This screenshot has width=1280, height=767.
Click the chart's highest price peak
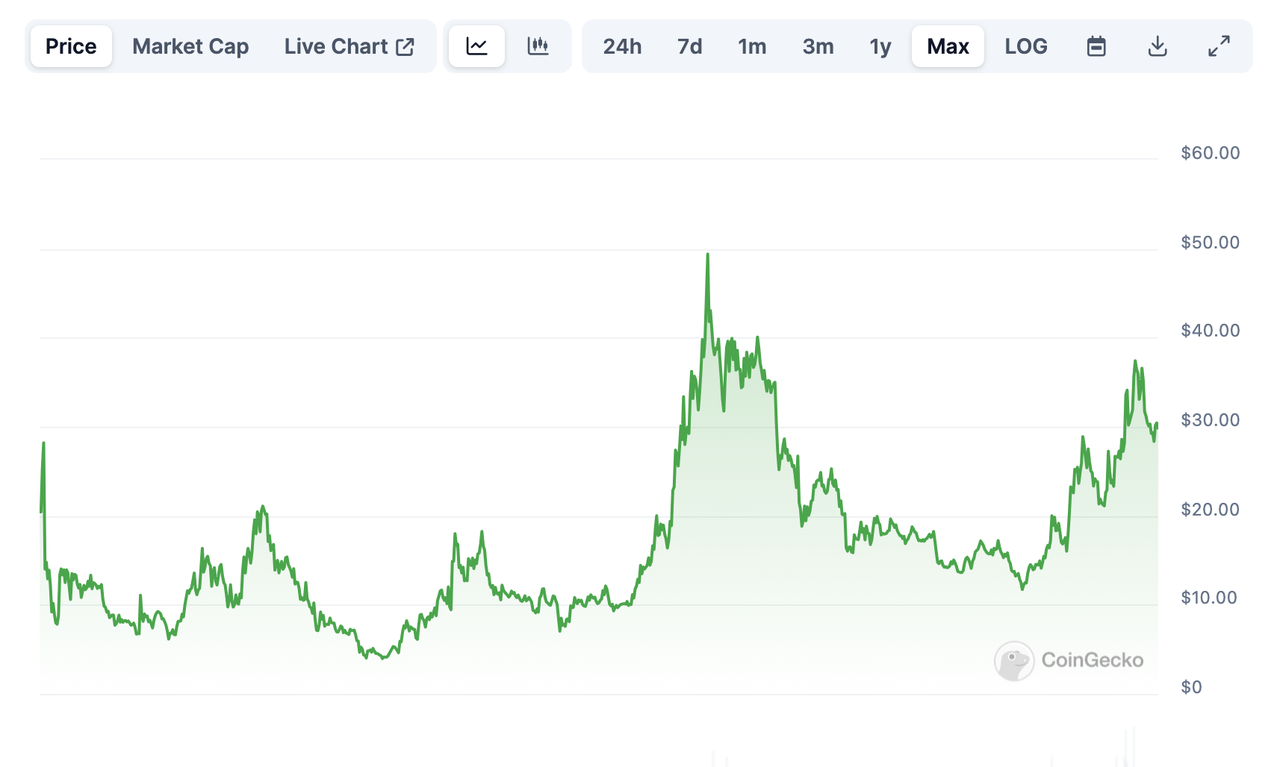click(708, 253)
